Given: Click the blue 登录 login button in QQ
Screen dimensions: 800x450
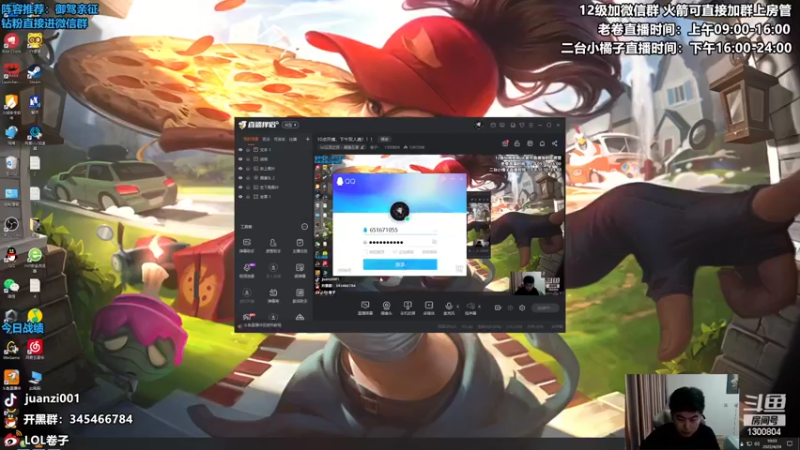Looking at the screenshot, I should pos(400,264).
